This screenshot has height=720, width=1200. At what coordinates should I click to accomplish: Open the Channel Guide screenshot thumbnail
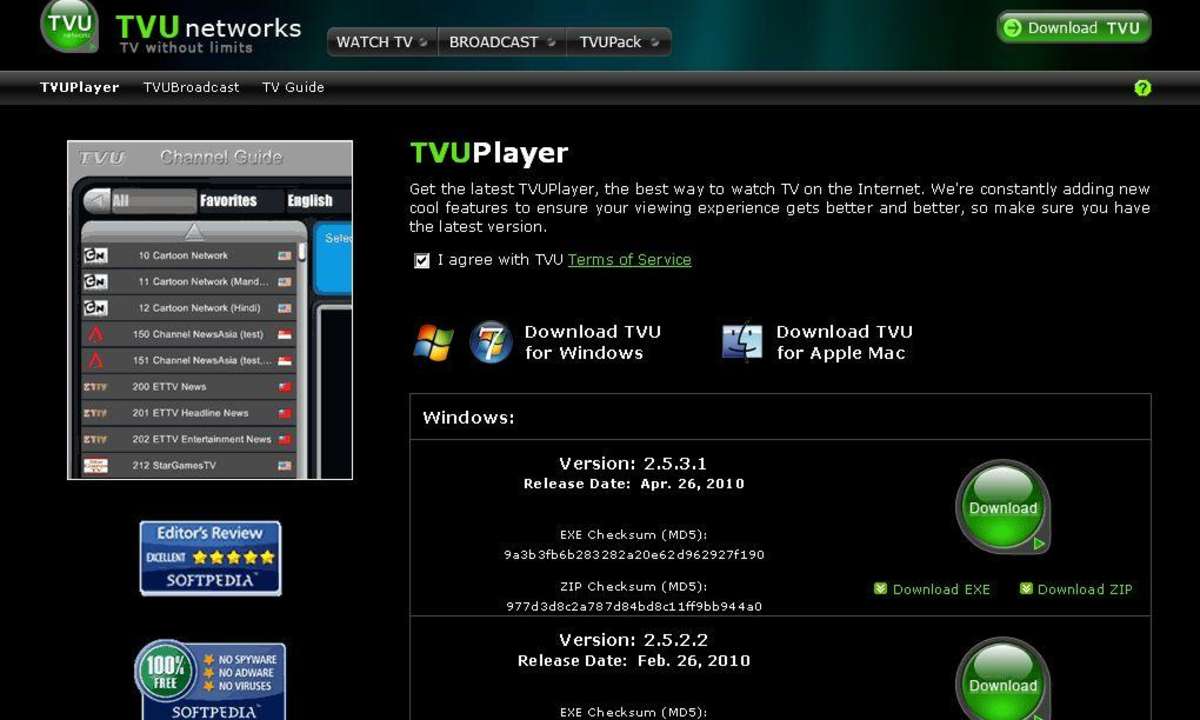point(210,310)
